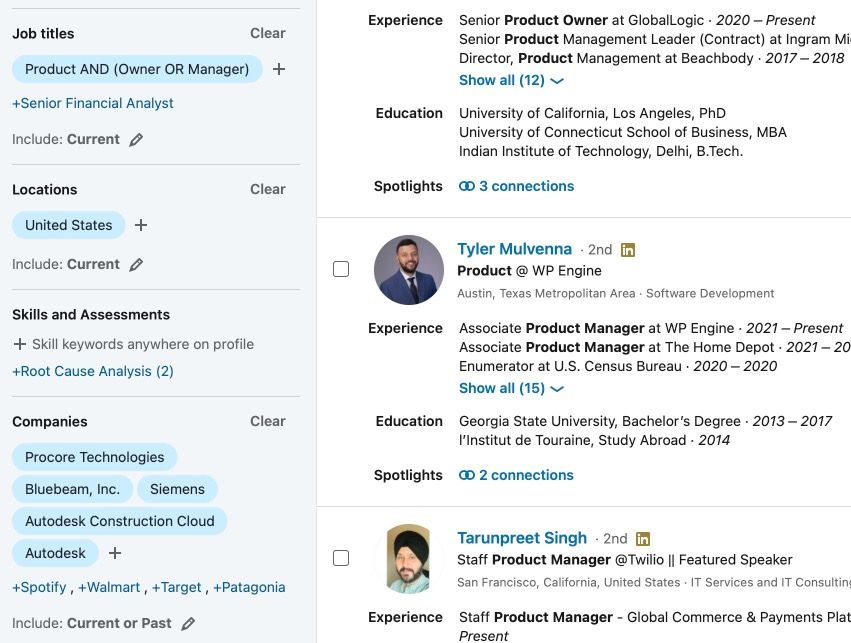Click Product AND (Owner OR Manager) chip
The height and width of the screenshot is (643, 851).
click(137, 69)
